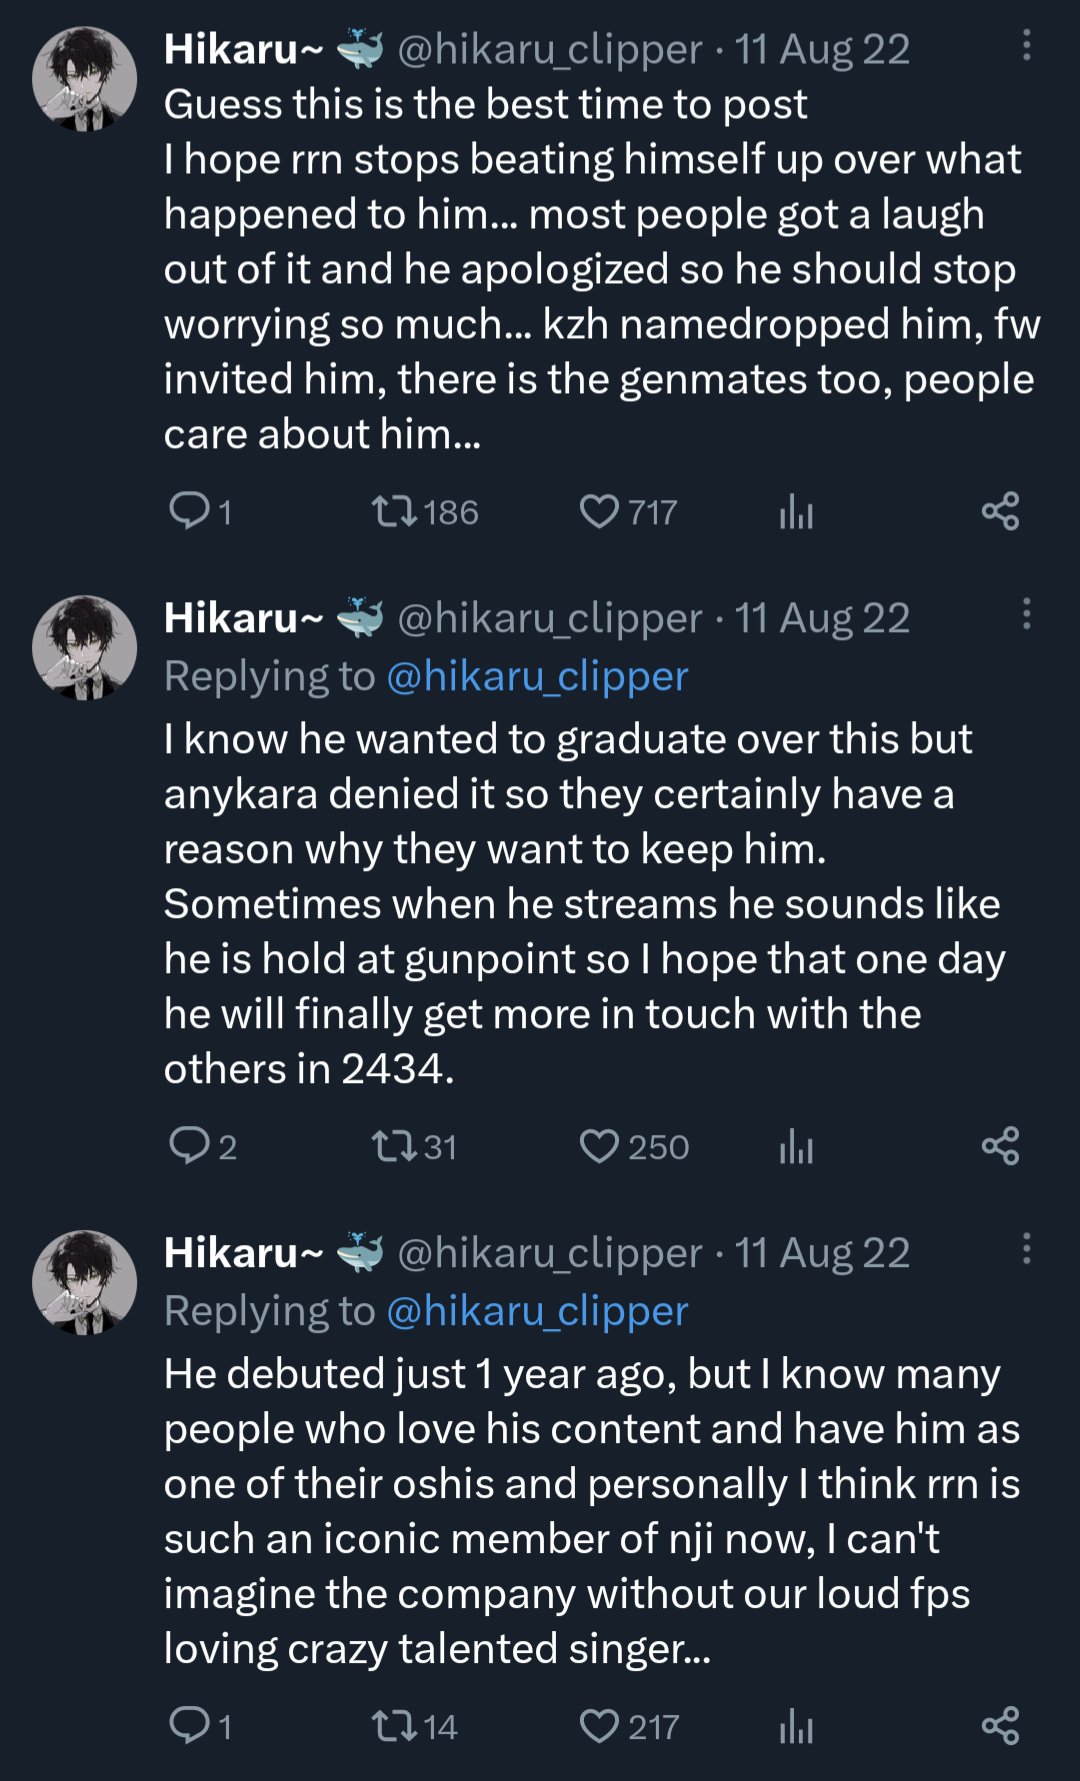Retweet the tweet with 31 retweets
The width and height of the screenshot is (1080, 1781).
tap(394, 1146)
